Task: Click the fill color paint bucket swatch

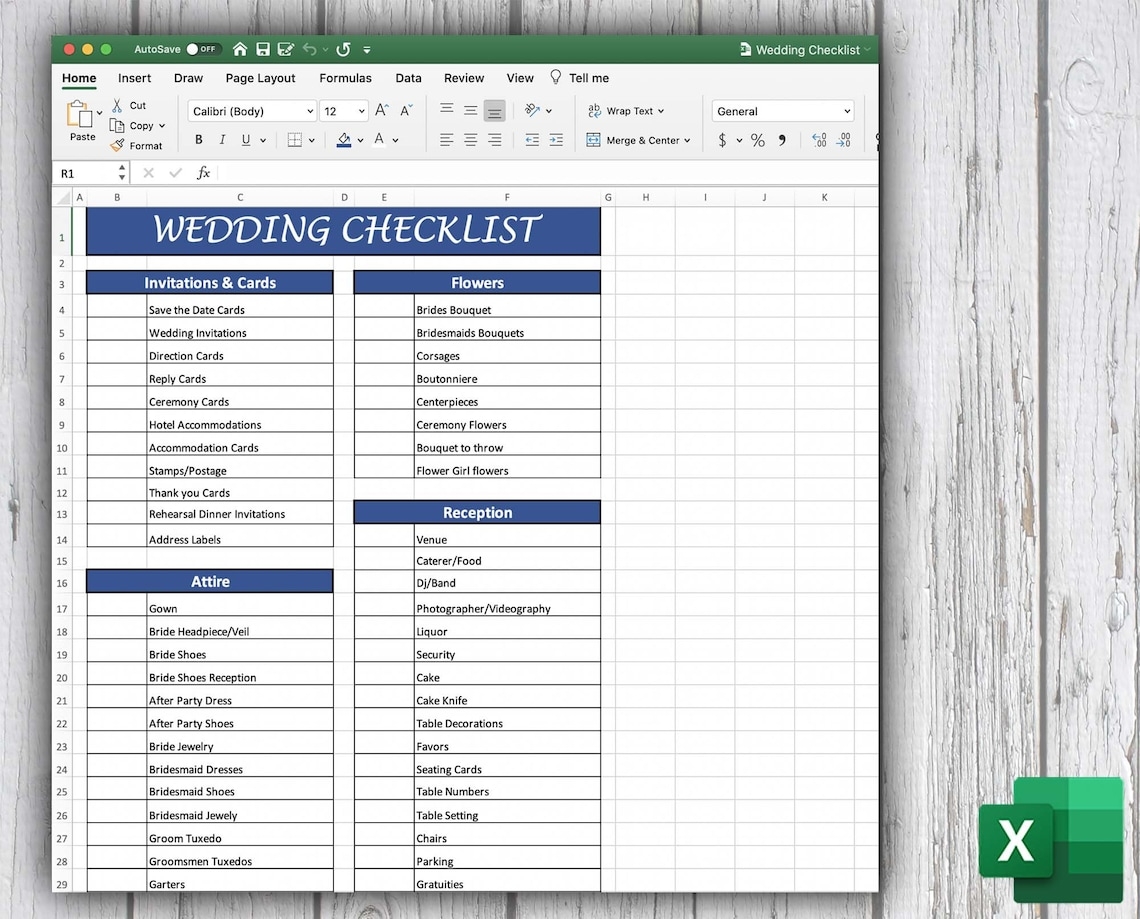Action: coord(344,140)
